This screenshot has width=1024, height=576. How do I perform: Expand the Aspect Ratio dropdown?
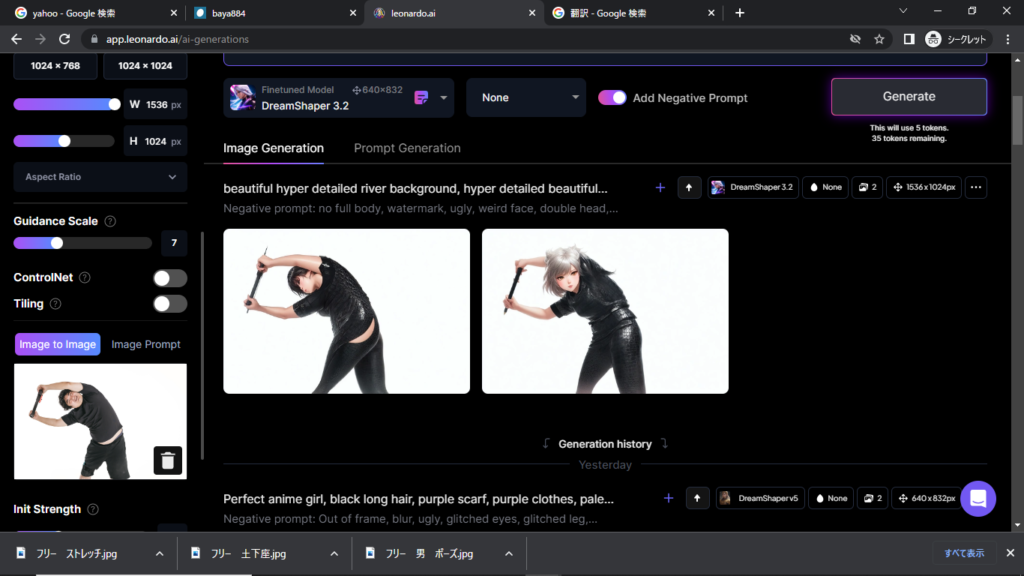click(x=100, y=177)
